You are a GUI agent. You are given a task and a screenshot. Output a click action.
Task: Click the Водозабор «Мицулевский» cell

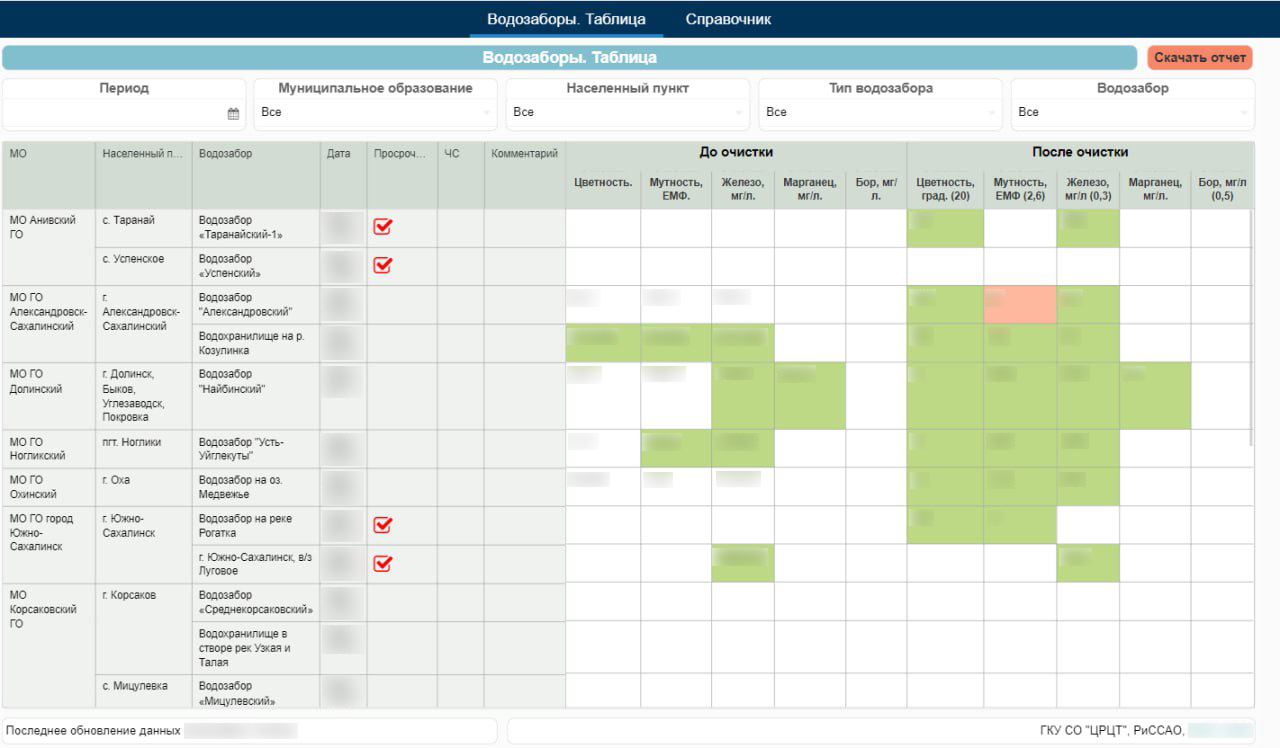(x=256, y=692)
